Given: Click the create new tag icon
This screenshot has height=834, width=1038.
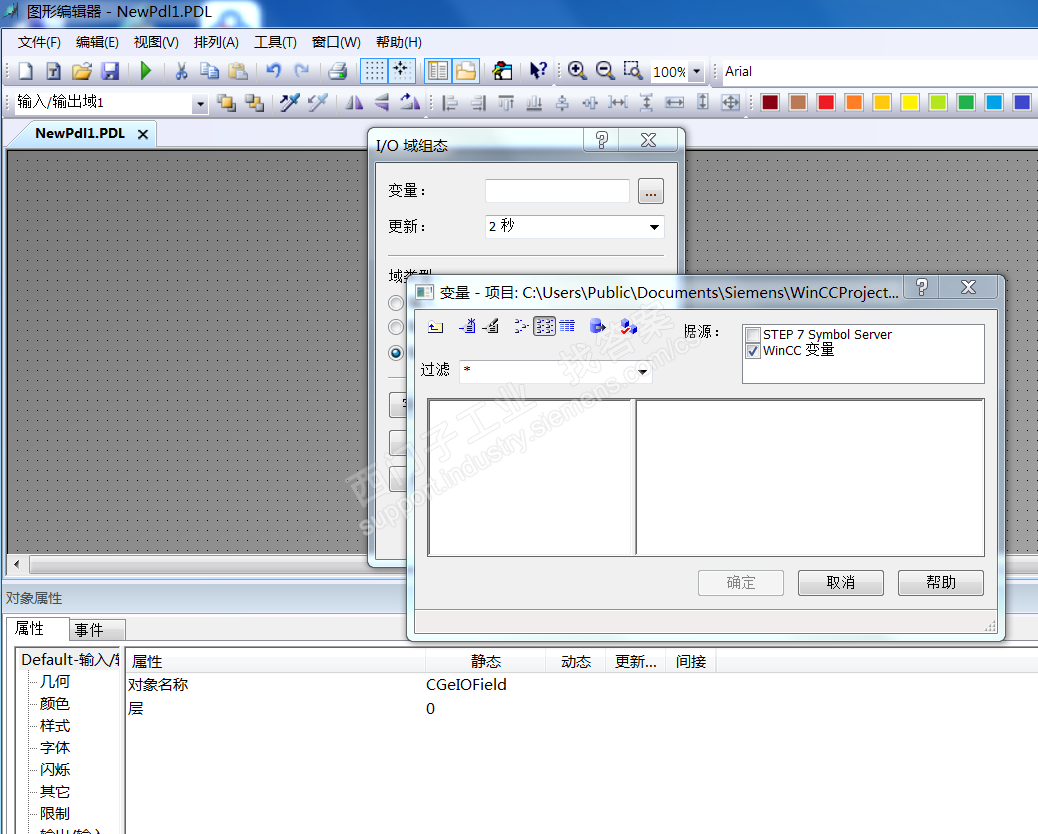Looking at the screenshot, I should pos(467,326).
